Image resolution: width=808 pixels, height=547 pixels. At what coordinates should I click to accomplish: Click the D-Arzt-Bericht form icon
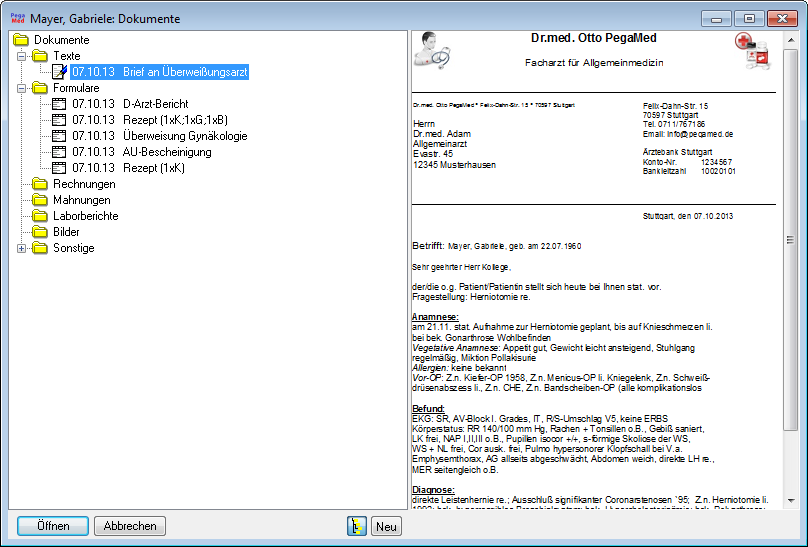[59, 104]
